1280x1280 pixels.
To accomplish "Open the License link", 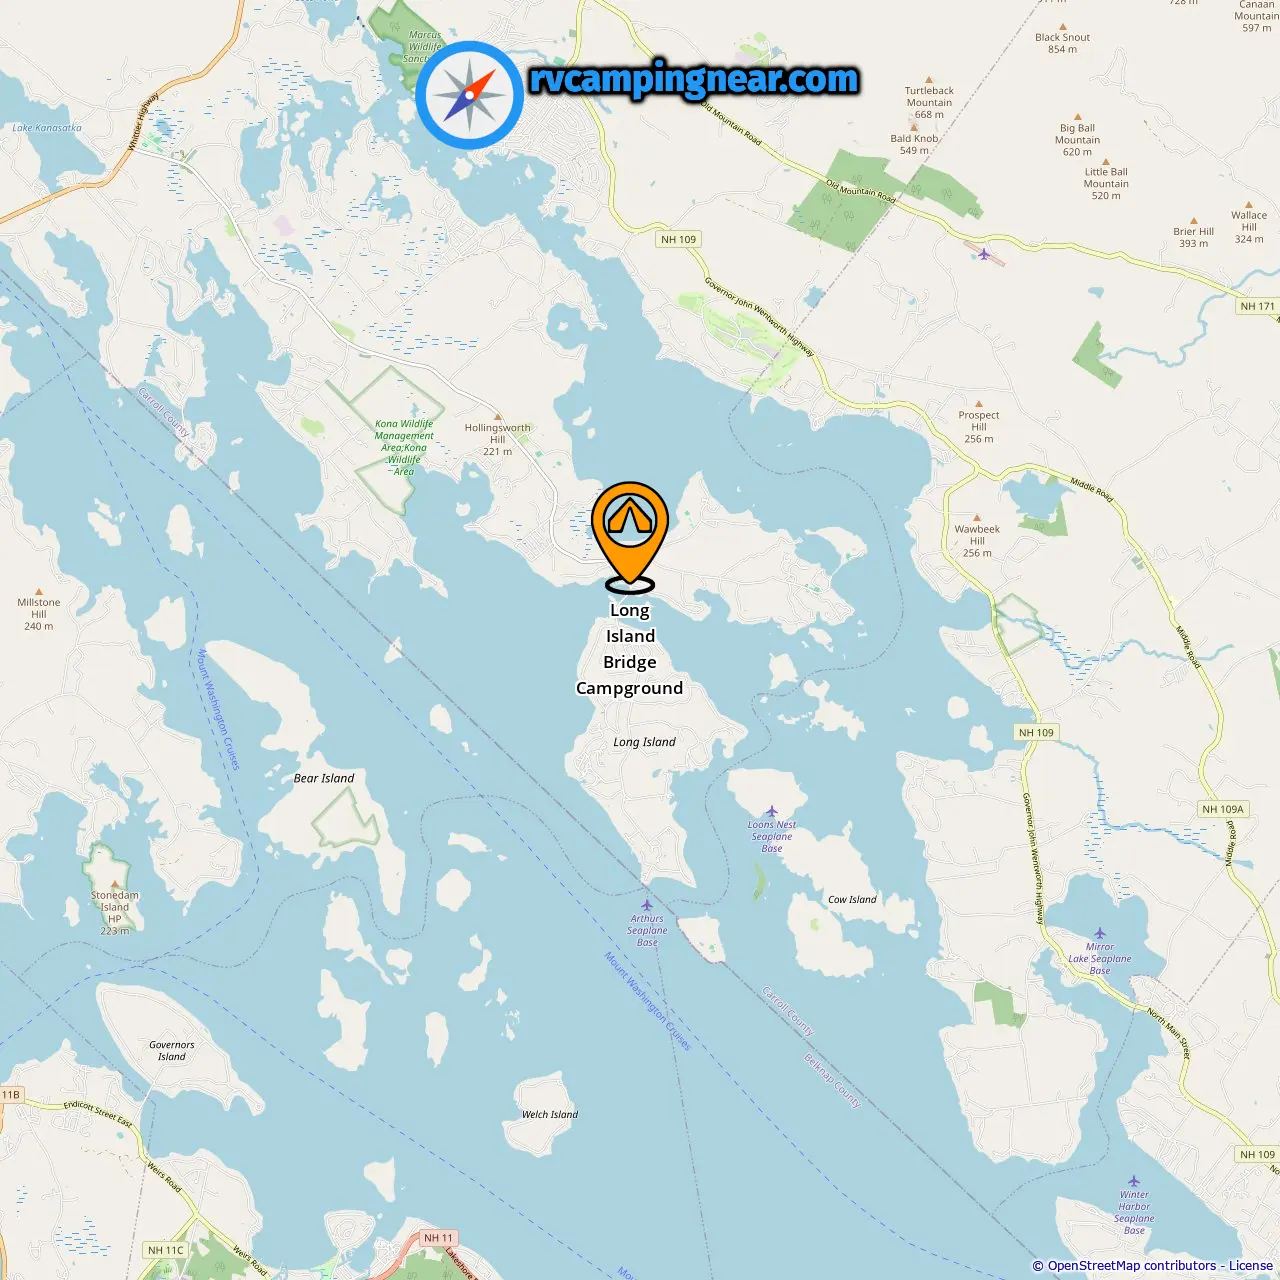I will 1251,1266.
